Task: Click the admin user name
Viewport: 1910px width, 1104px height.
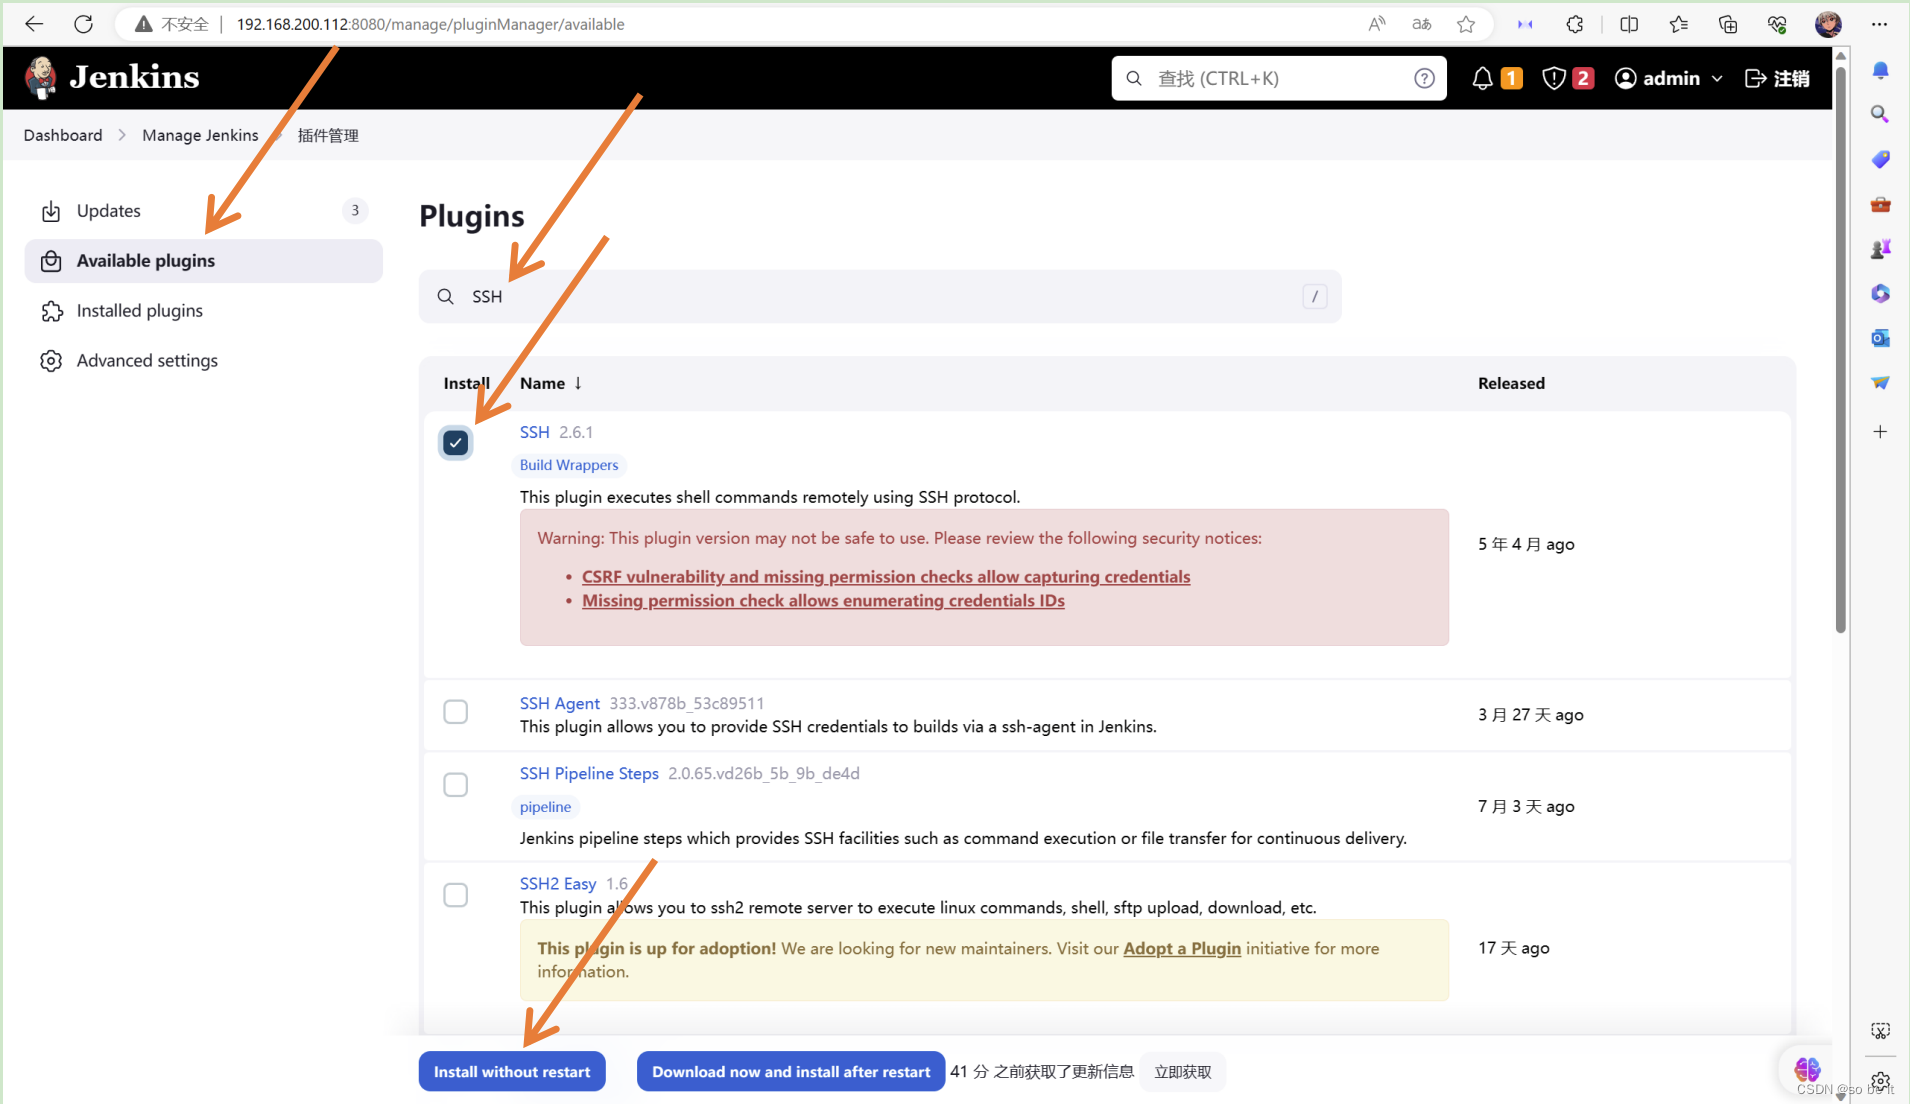Action: coord(1671,78)
